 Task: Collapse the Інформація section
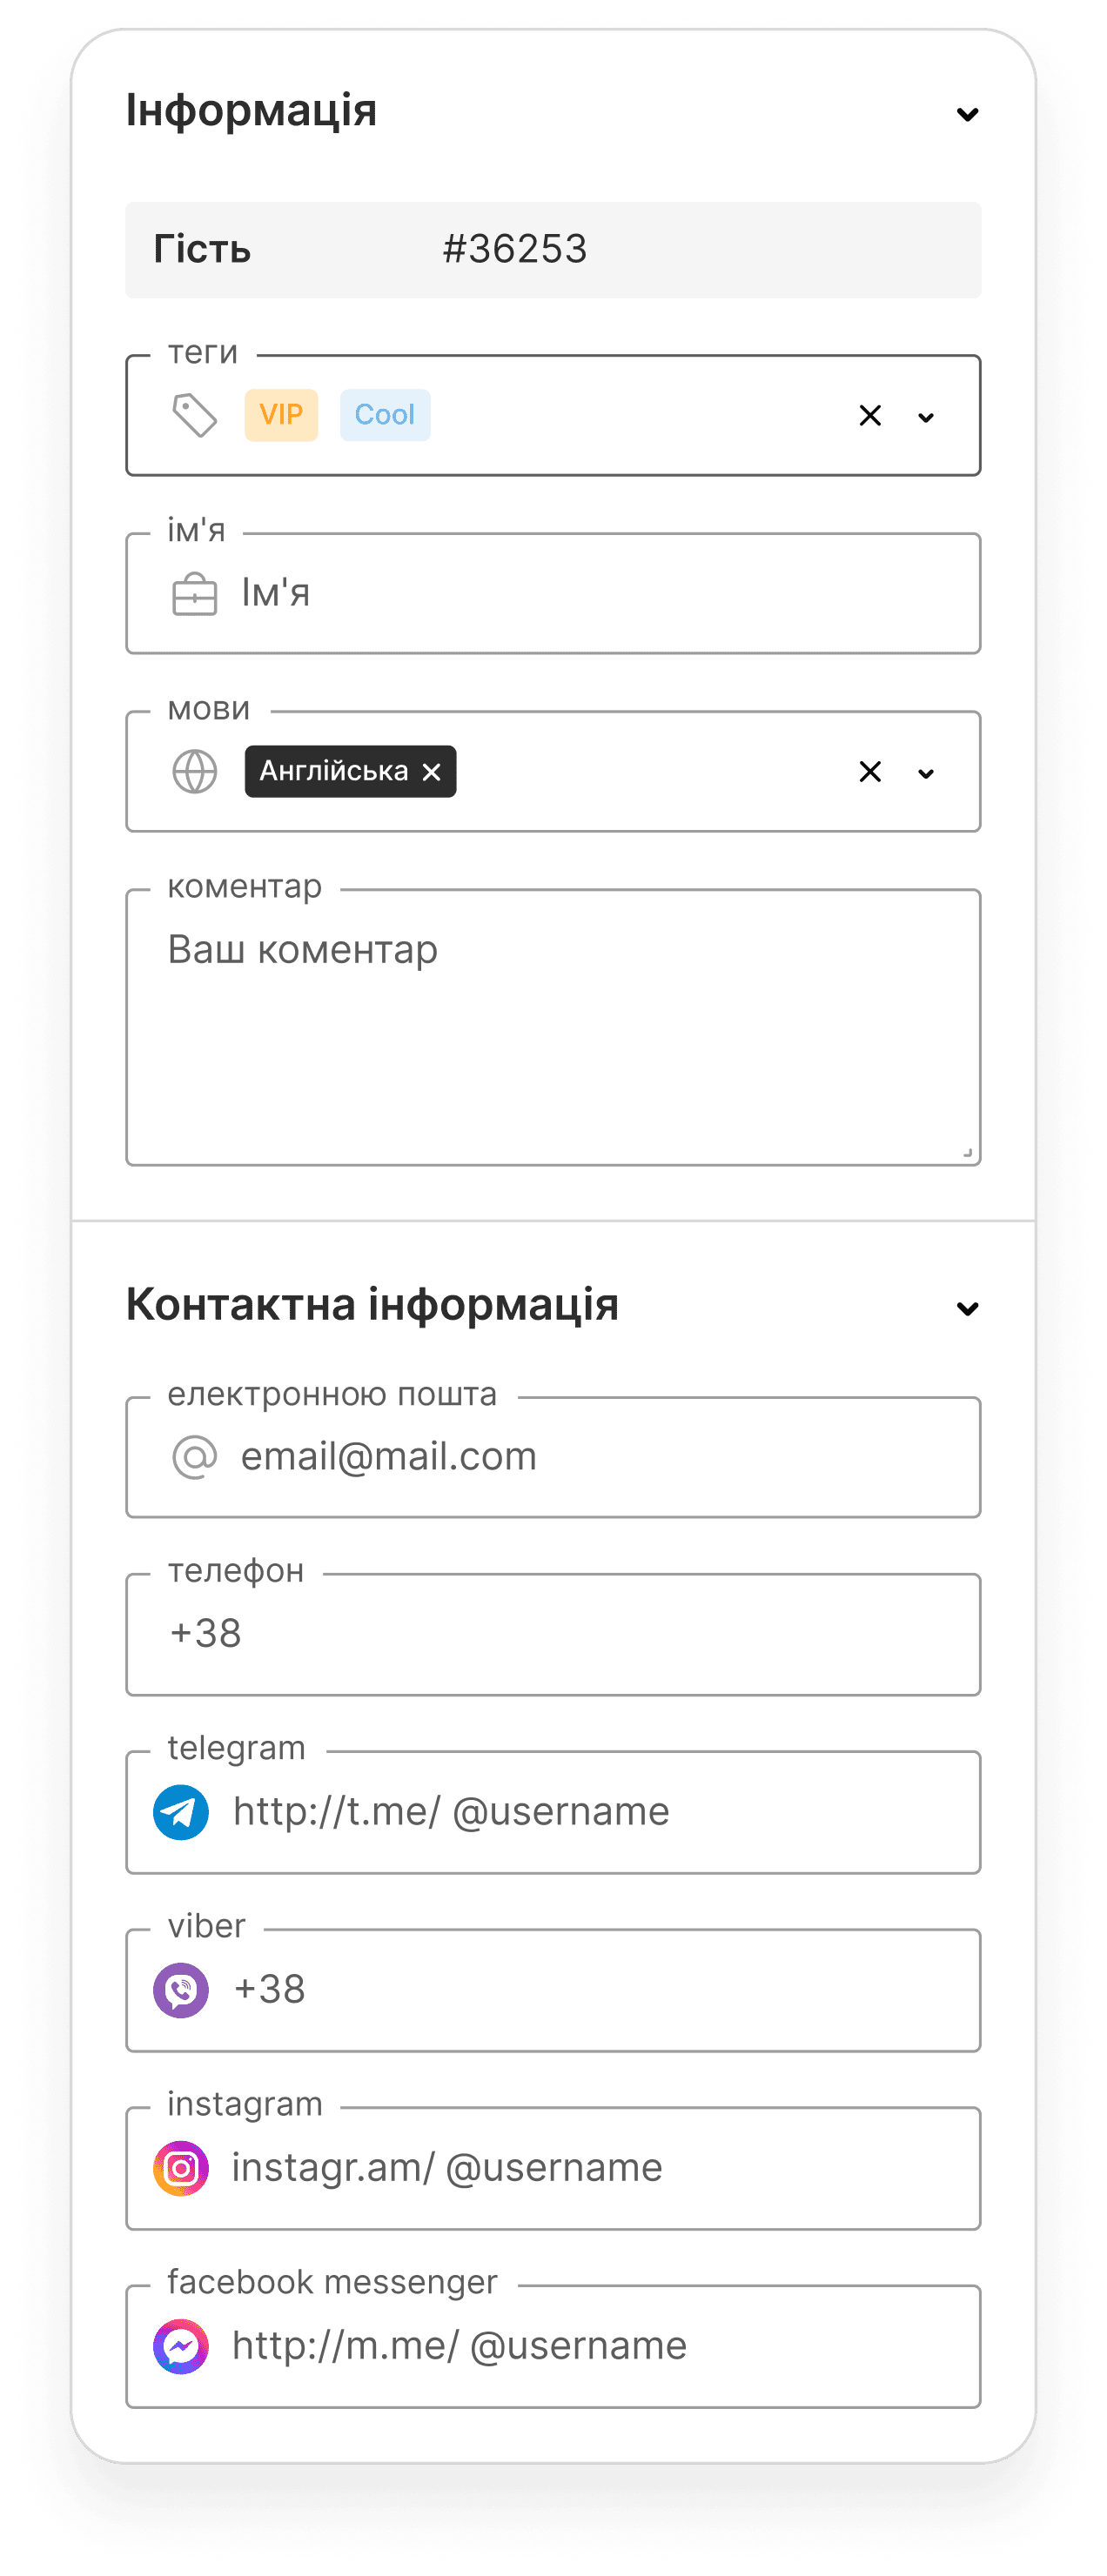(x=967, y=114)
